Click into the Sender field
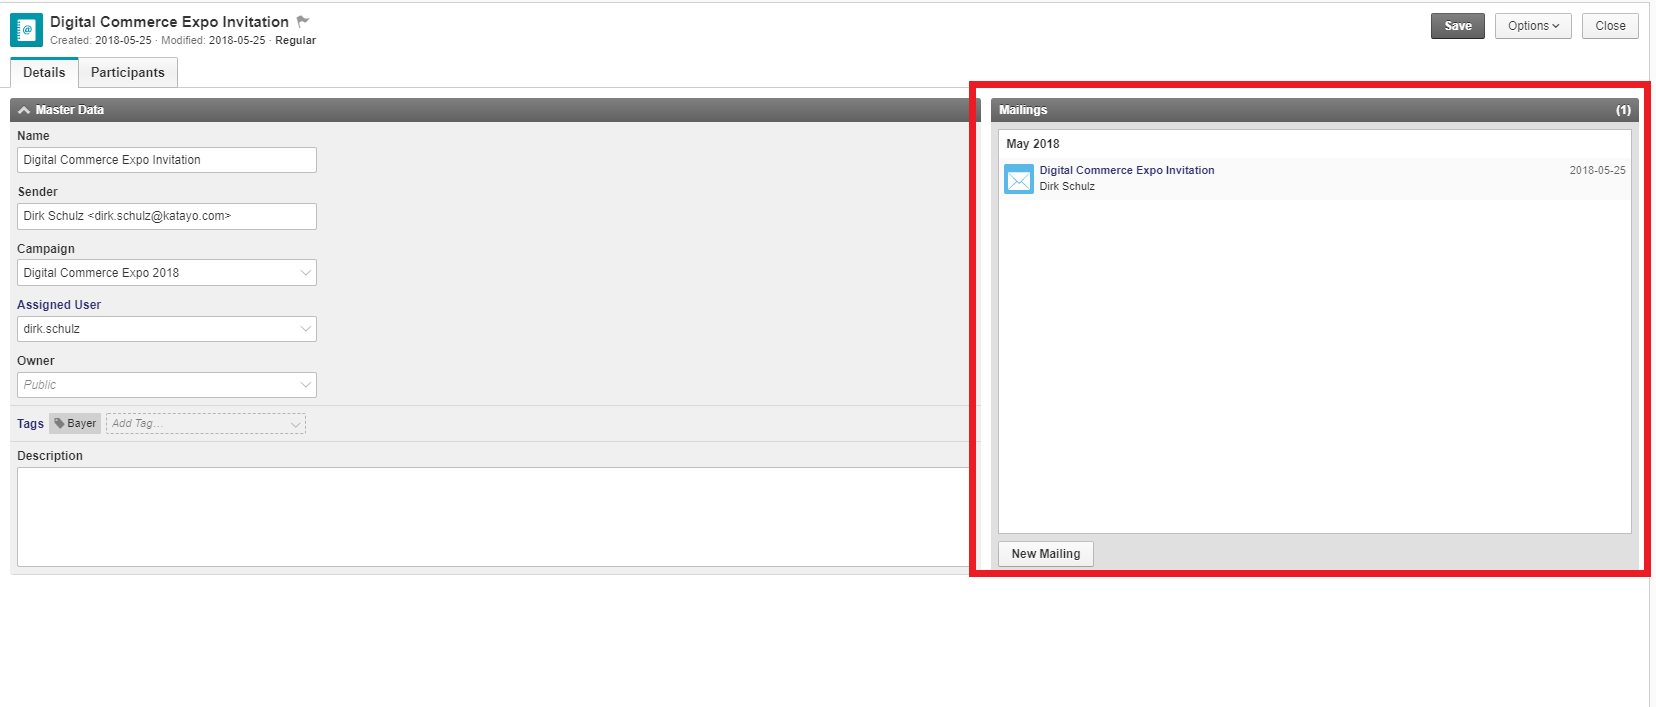This screenshot has width=1656, height=707. pyautogui.click(x=166, y=216)
